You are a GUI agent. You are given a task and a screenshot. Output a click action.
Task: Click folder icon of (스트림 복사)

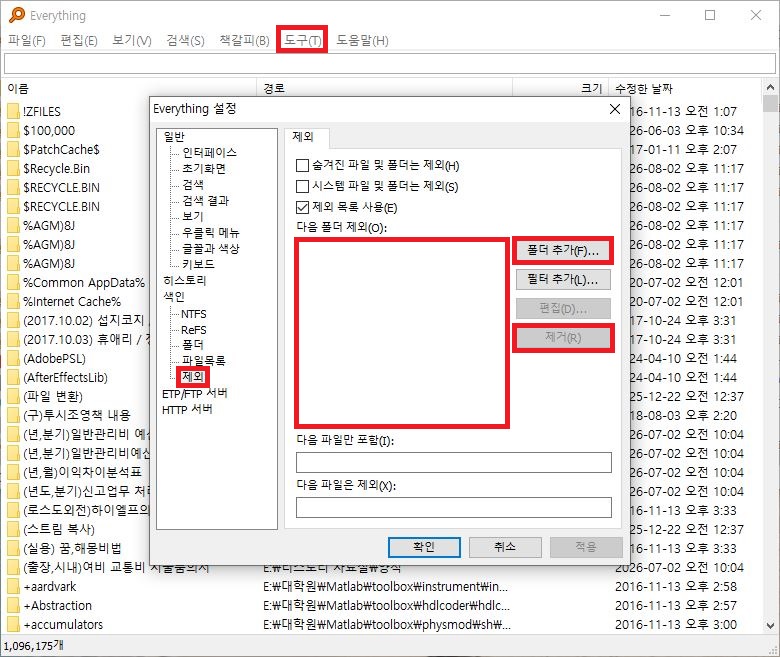13,529
